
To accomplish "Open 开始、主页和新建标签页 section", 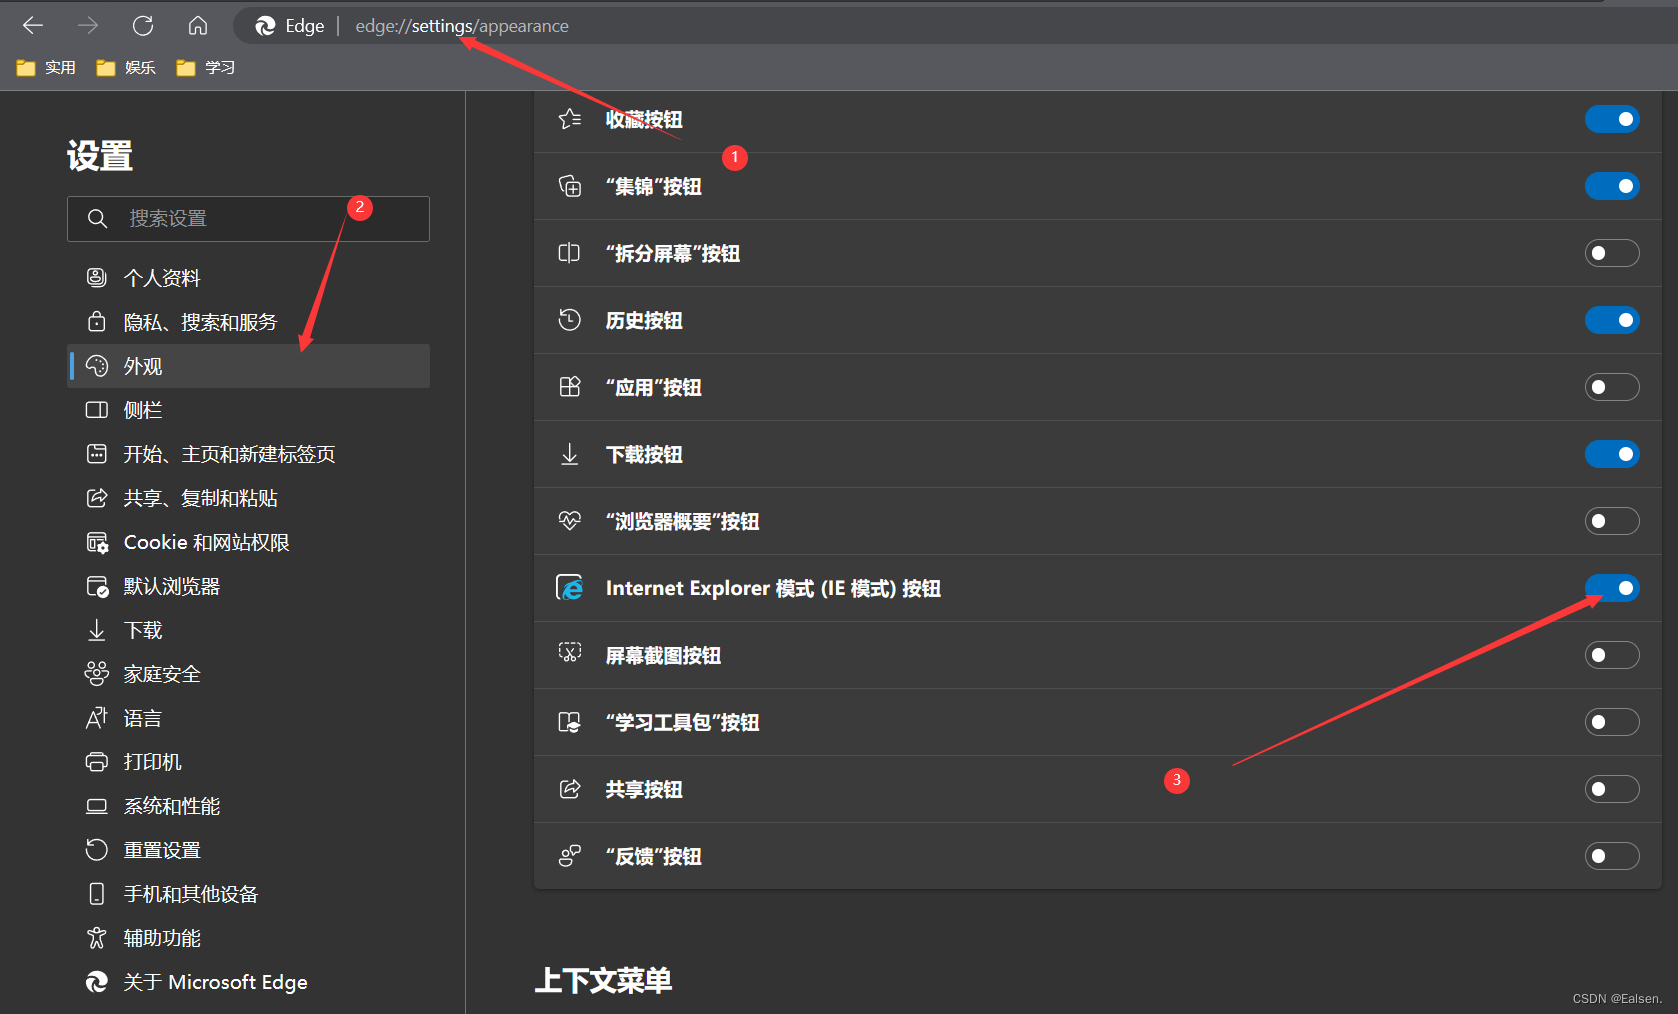I will coord(249,454).
